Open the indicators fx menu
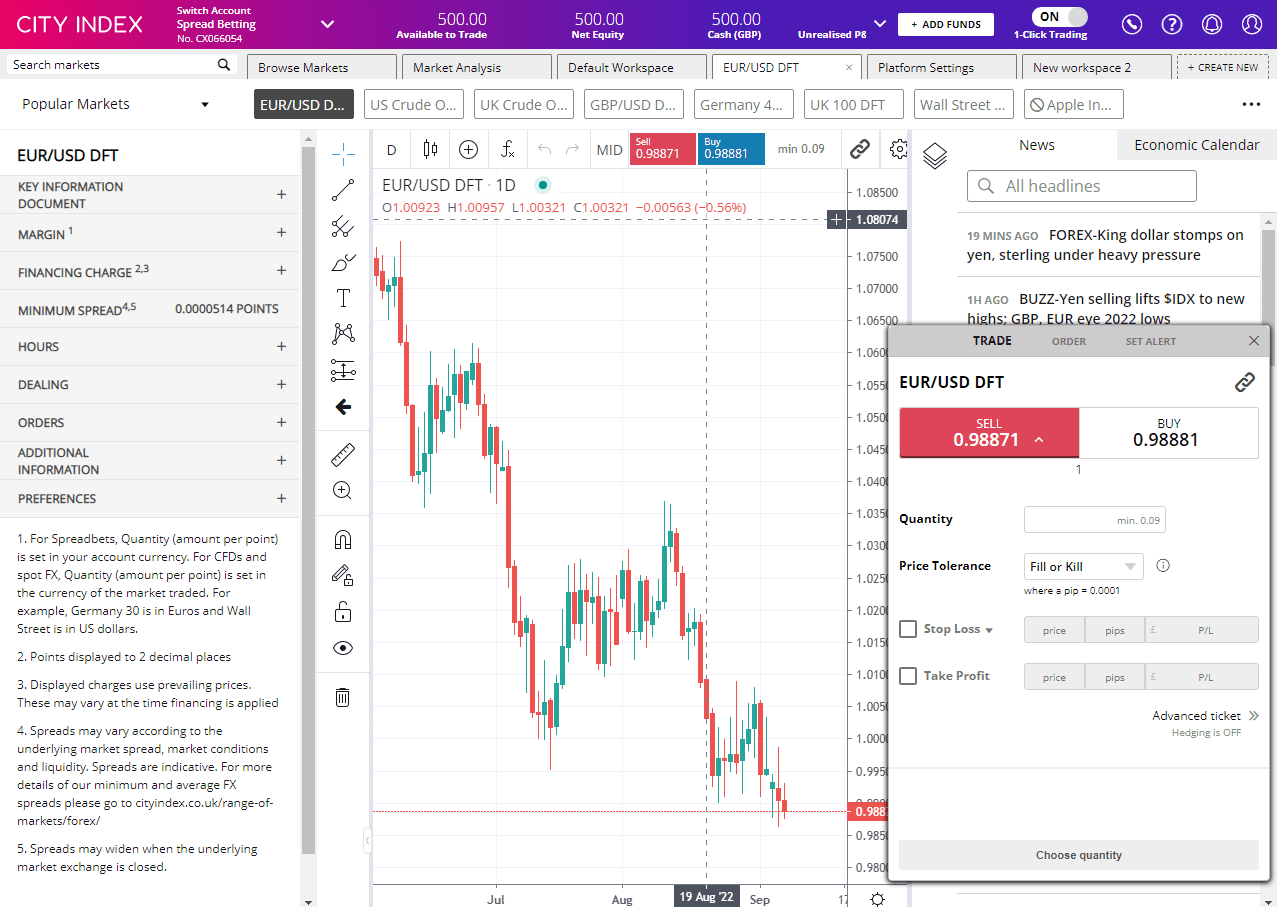 click(507, 148)
